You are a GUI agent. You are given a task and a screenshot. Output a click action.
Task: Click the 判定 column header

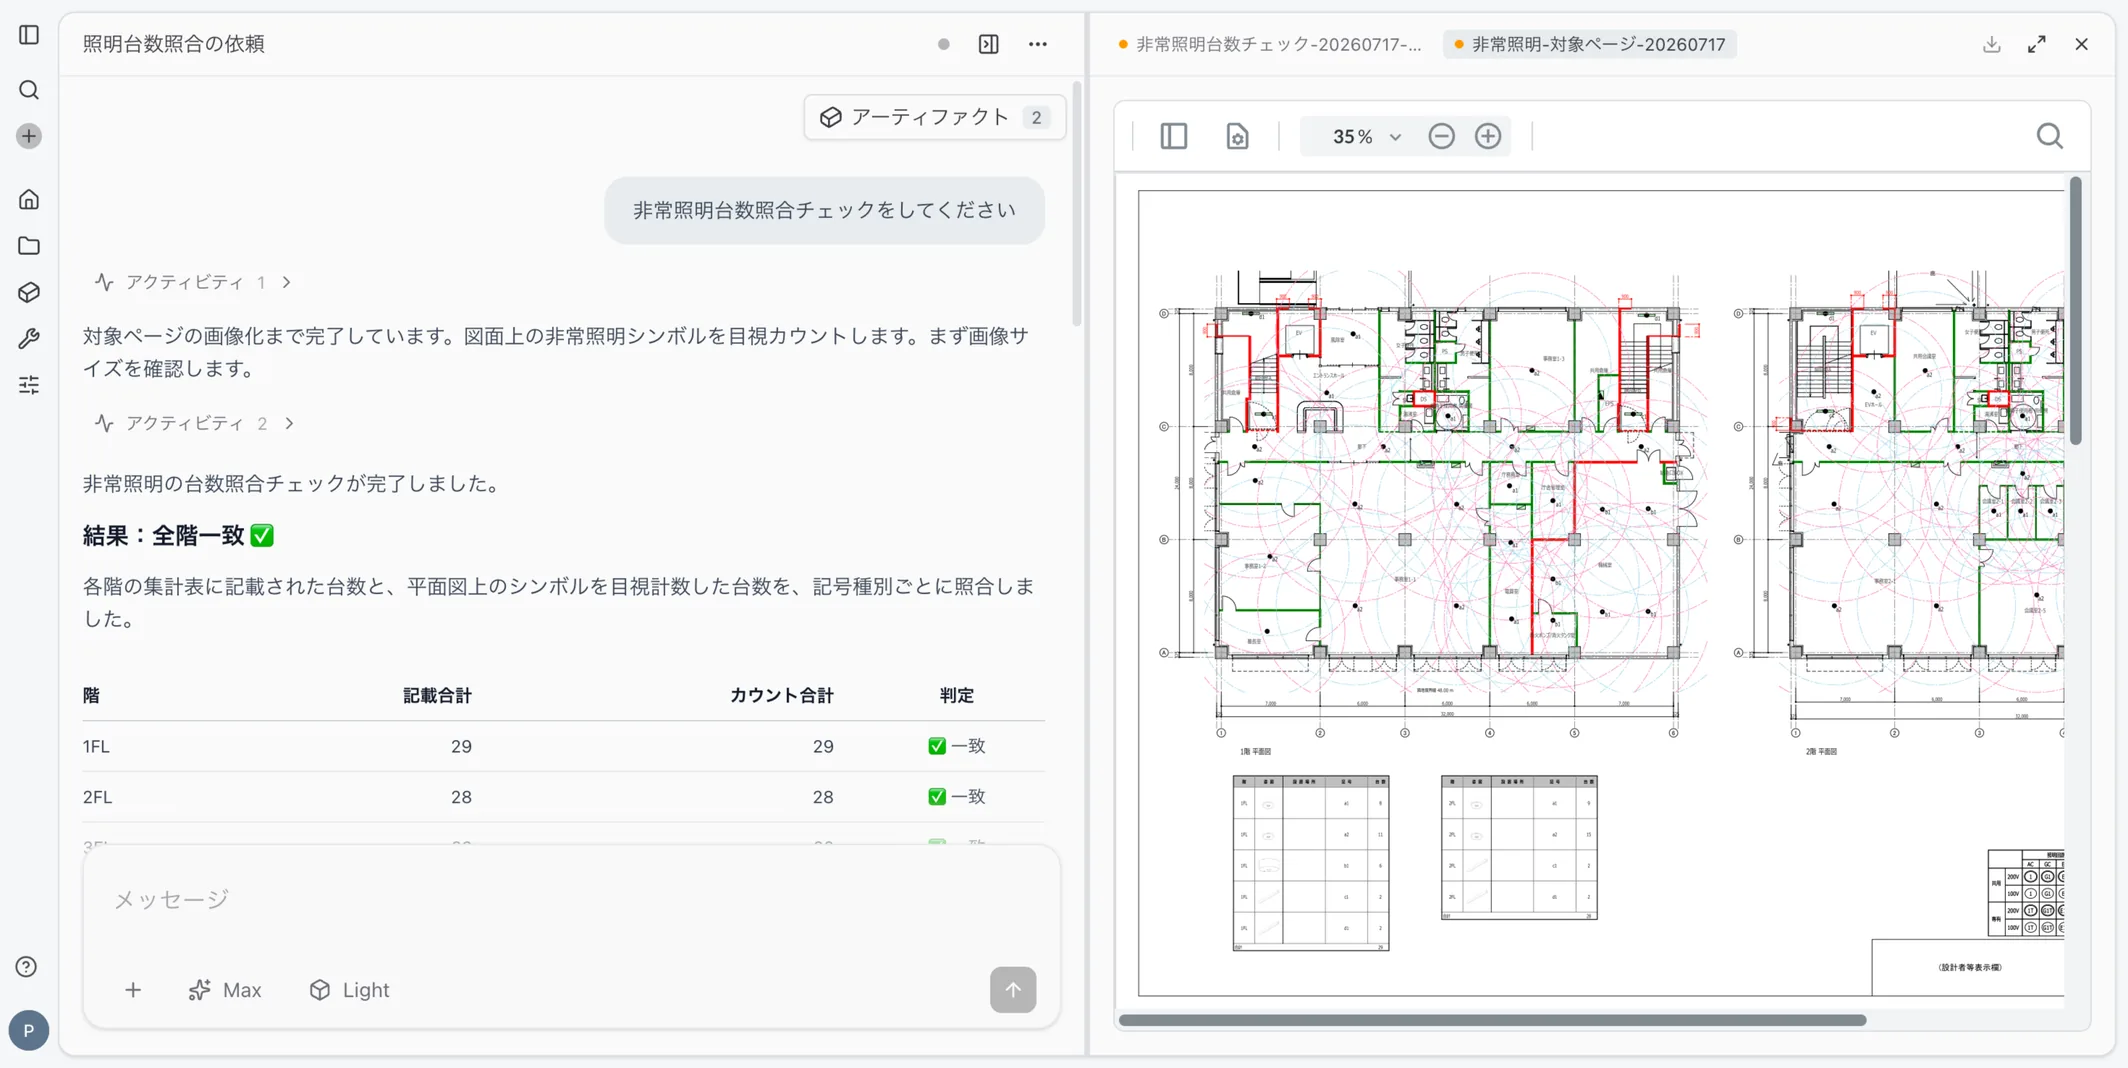tap(957, 695)
